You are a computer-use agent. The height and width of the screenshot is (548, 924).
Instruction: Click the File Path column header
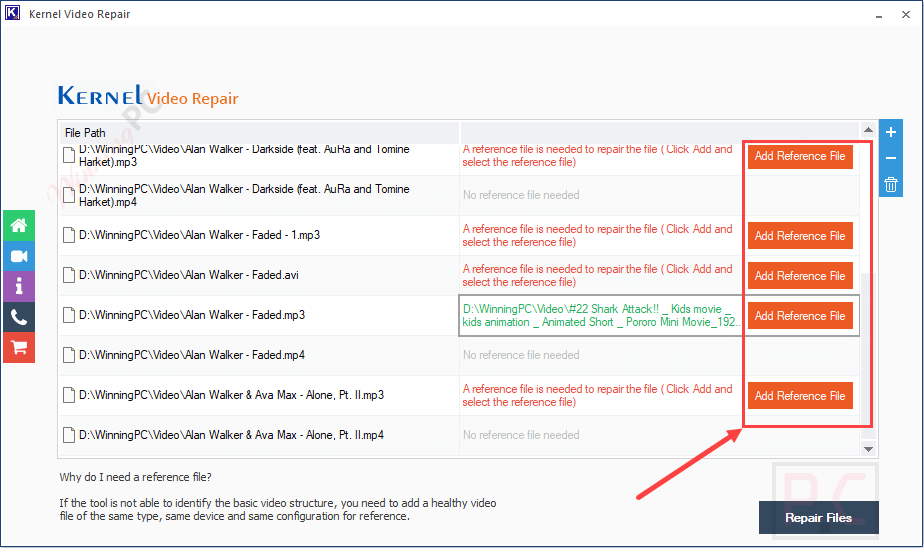coord(259,133)
